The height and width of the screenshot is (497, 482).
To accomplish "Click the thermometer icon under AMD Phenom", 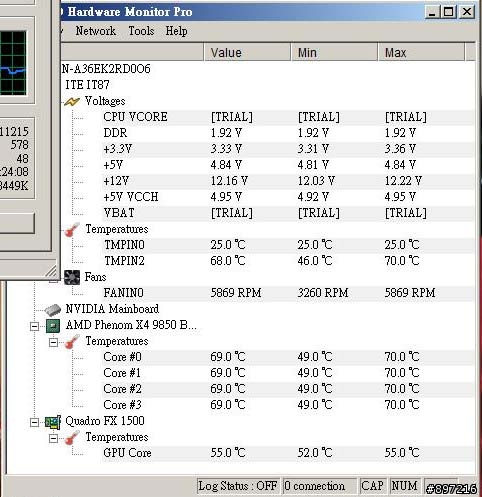I will (x=72, y=341).
